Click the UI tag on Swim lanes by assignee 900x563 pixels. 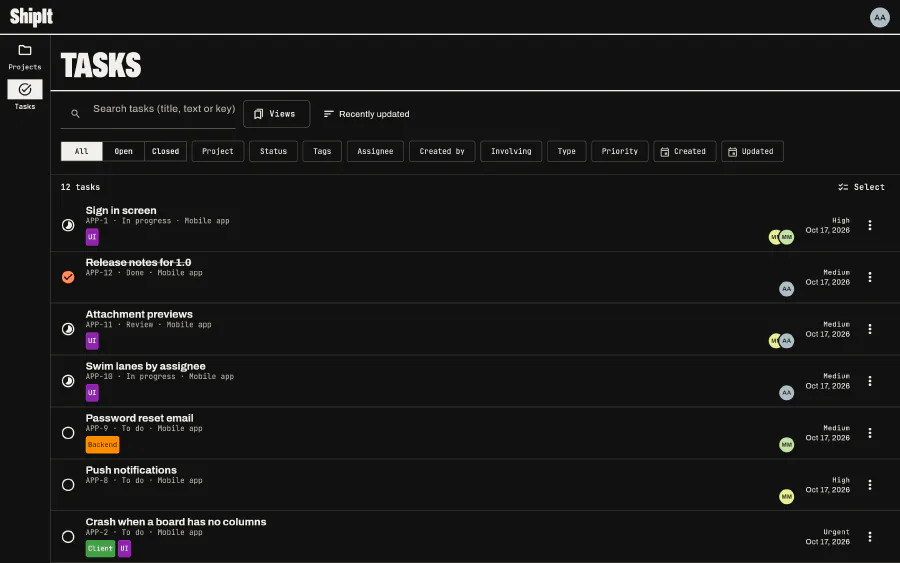(92, 393)
